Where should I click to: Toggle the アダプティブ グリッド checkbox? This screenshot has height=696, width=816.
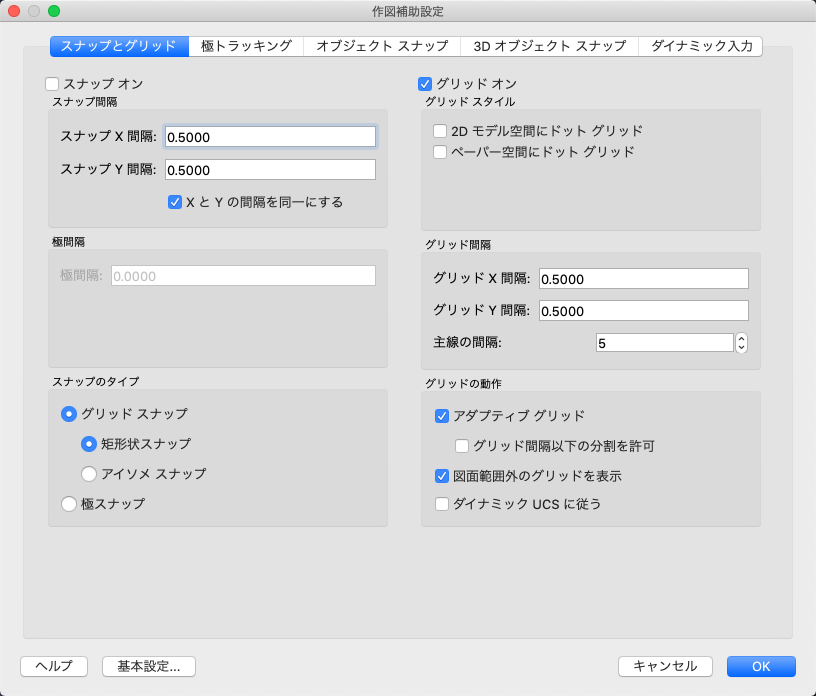pos(442,416)
